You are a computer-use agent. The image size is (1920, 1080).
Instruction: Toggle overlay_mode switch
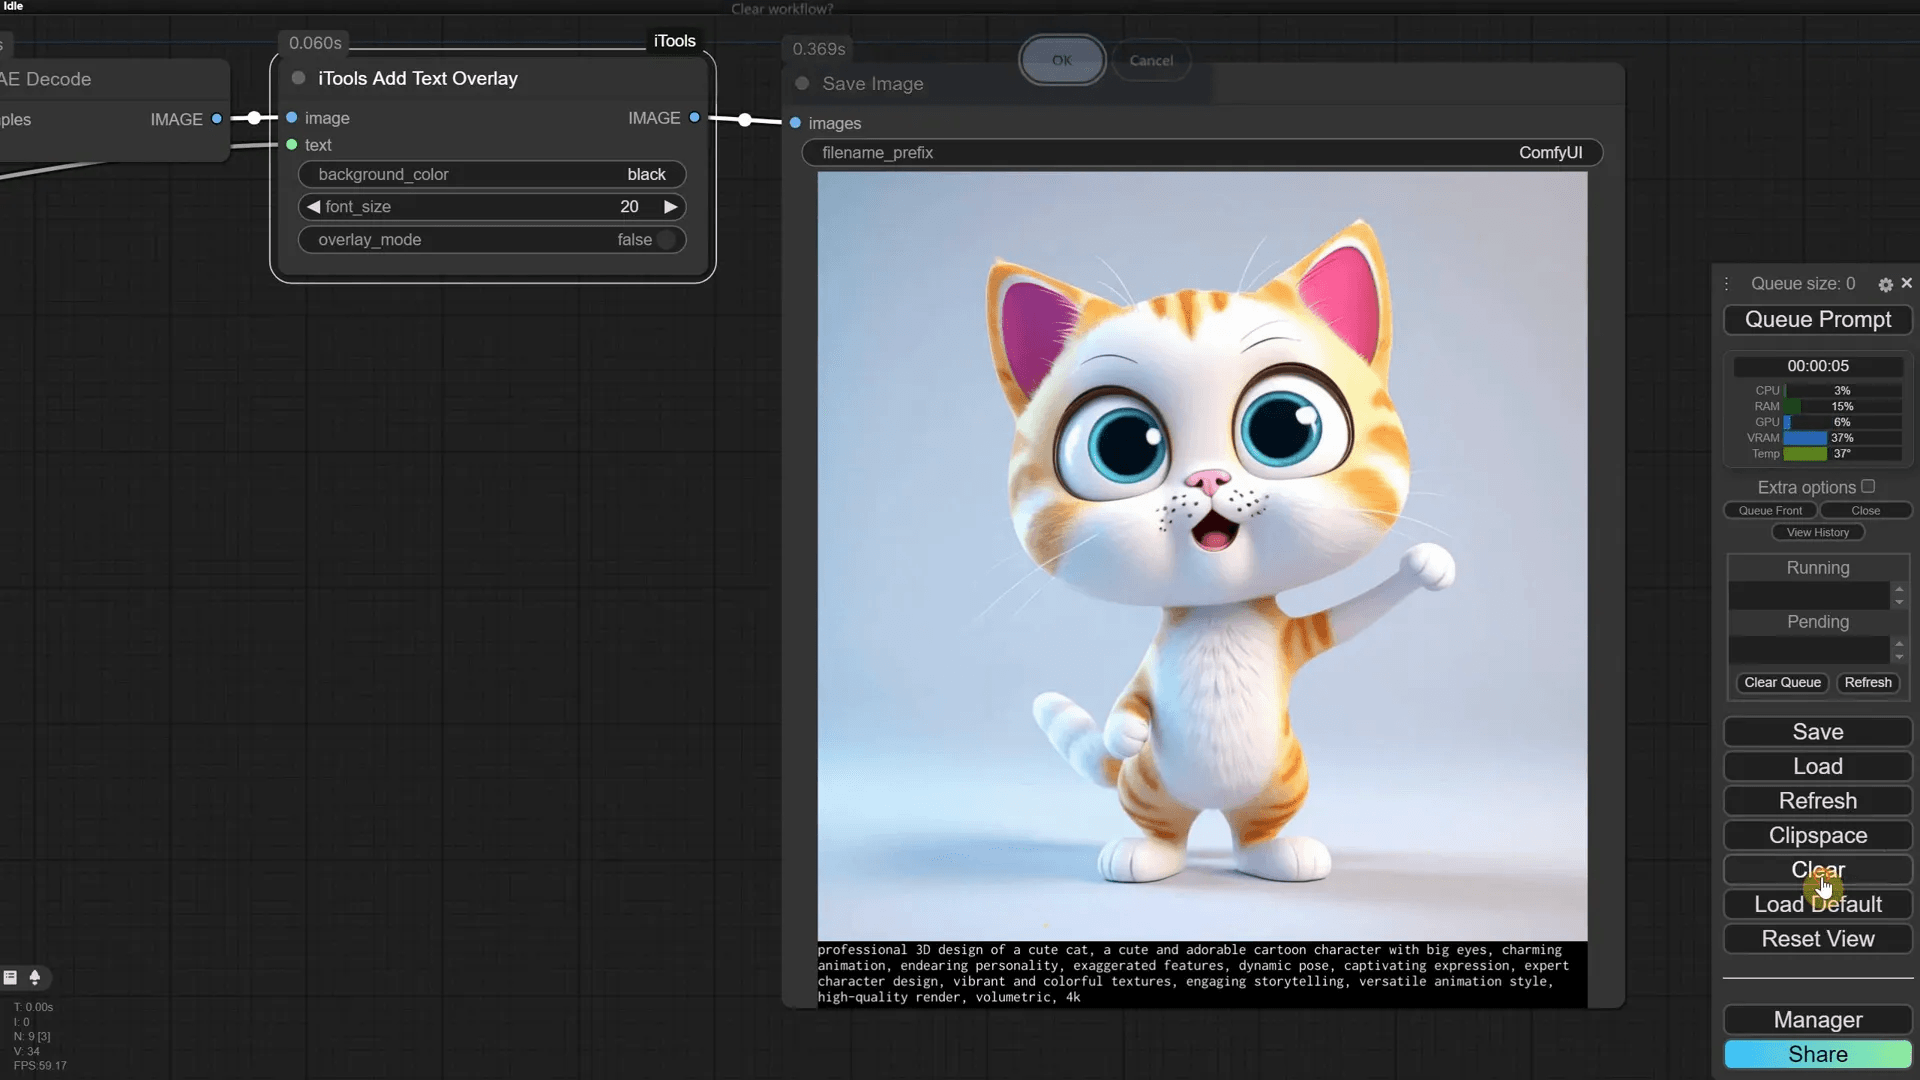pos(492,240)
